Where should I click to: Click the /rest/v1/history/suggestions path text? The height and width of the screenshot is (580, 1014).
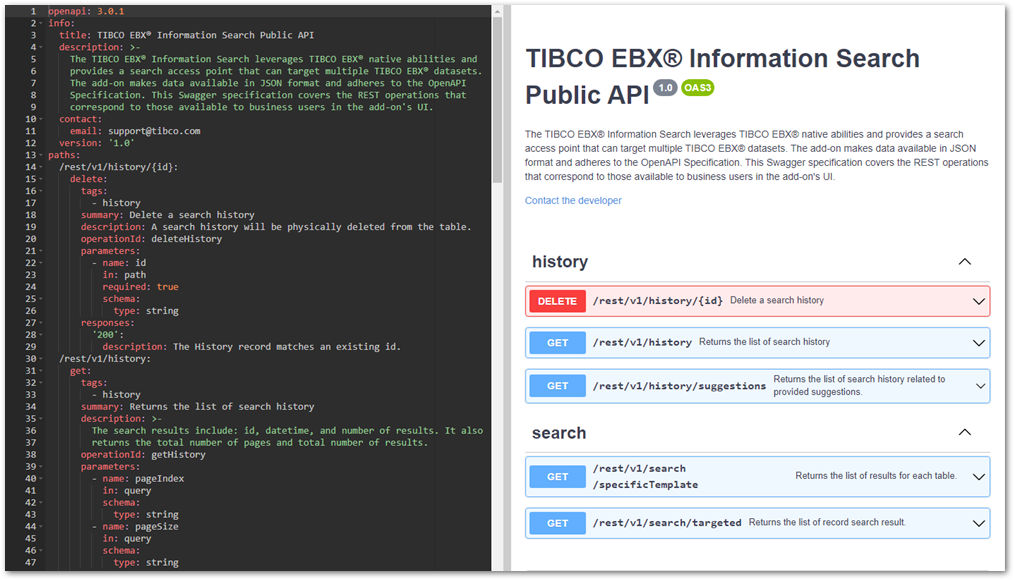pos(679,386)
